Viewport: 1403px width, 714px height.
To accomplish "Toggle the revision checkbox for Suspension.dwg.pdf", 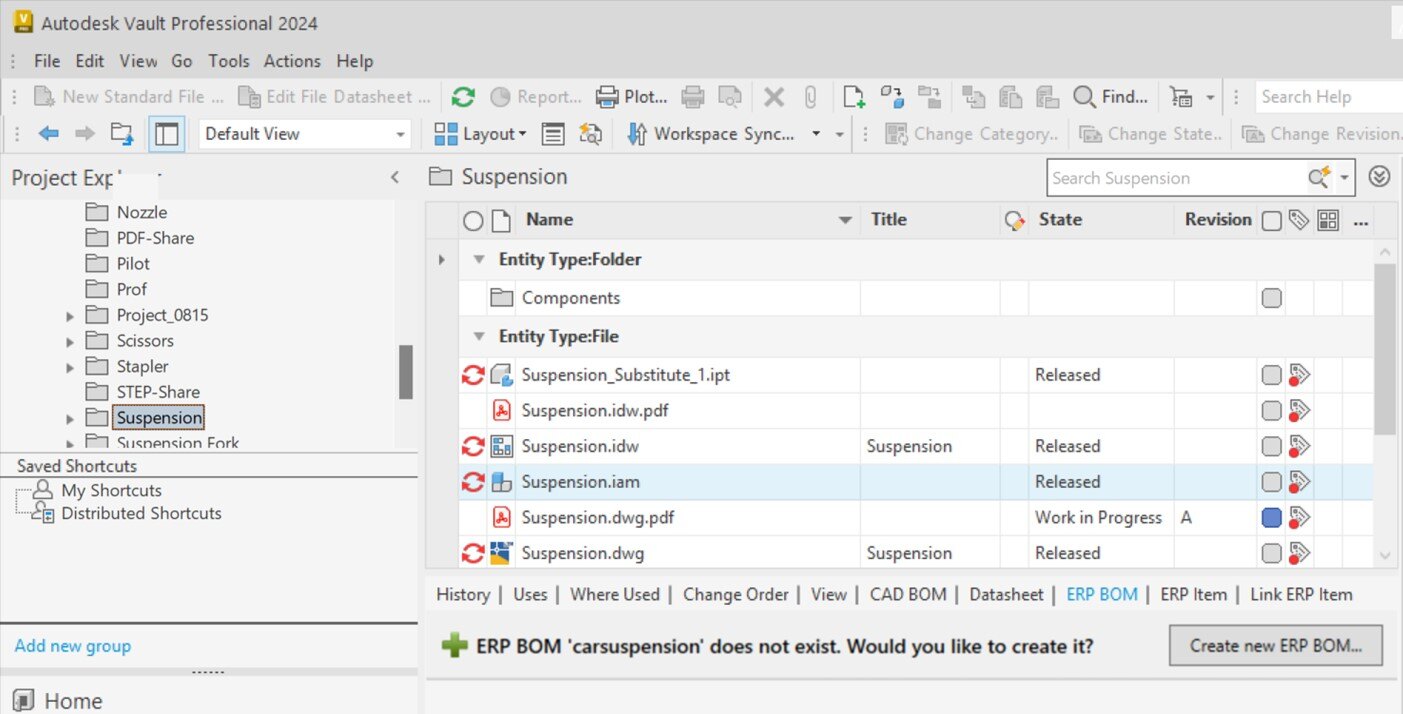I will point(1270,517).
